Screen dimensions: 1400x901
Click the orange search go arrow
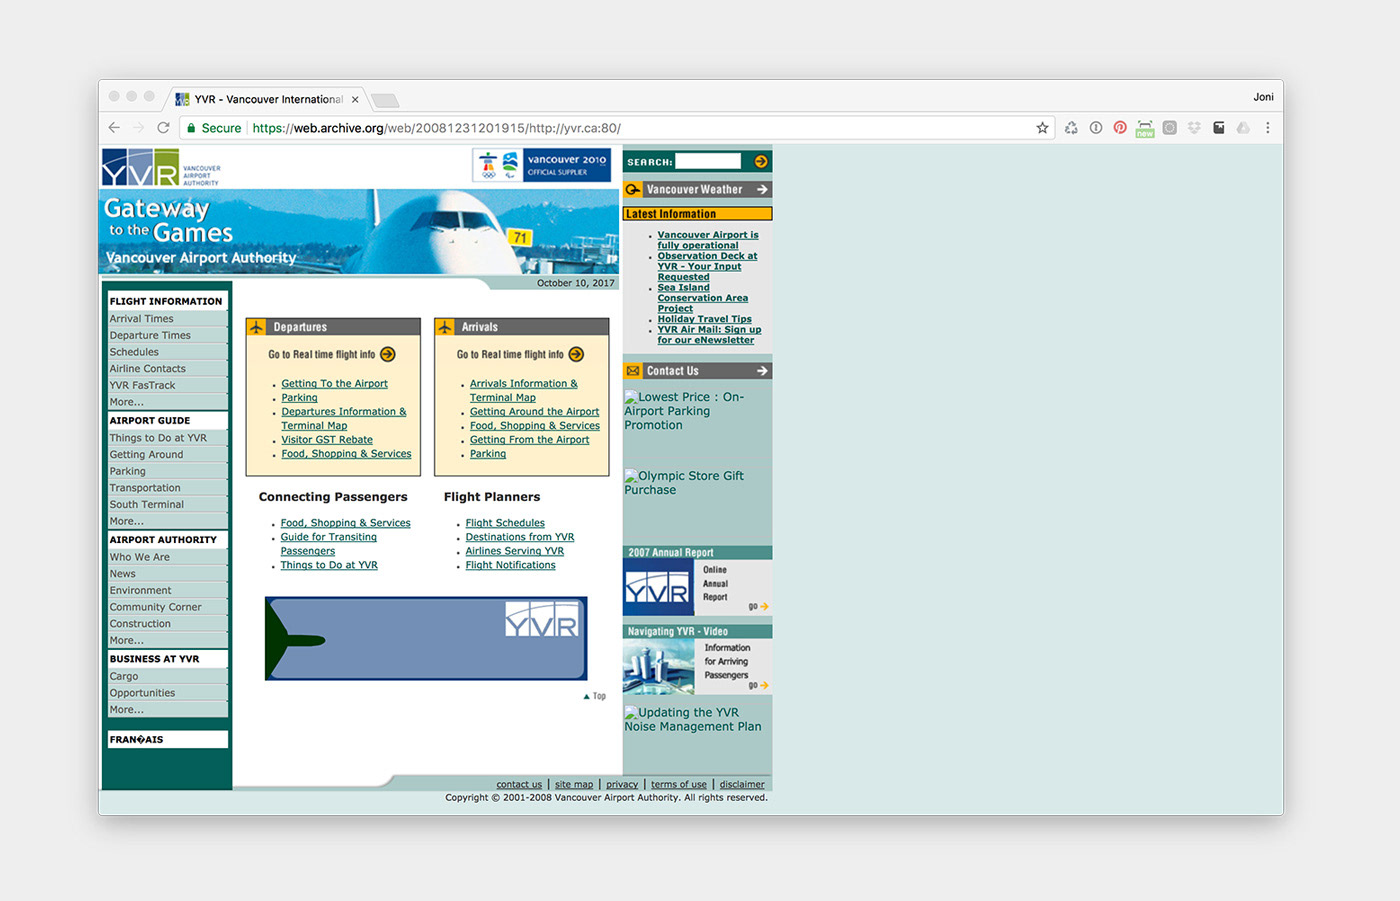click(x=761, y=161)
